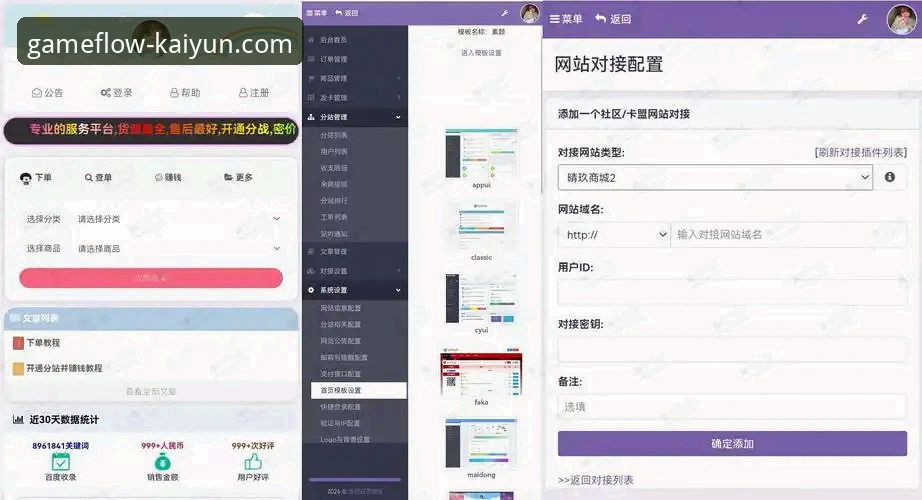
Task: Open the http:// protocol dropdown
Action: (x=614, y=235)
